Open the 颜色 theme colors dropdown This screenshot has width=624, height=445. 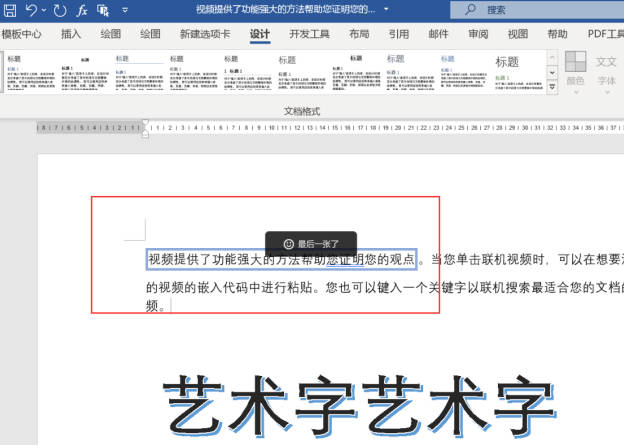point(575,72)
